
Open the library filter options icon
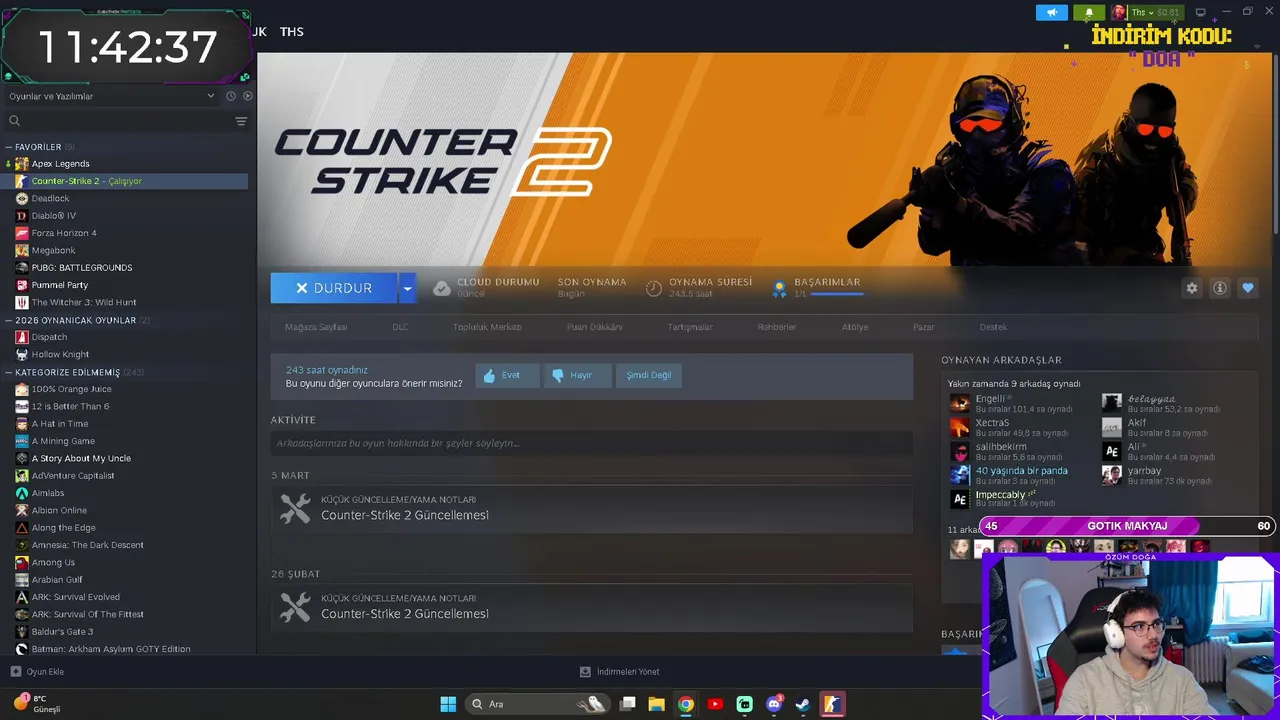coord(241,121)
